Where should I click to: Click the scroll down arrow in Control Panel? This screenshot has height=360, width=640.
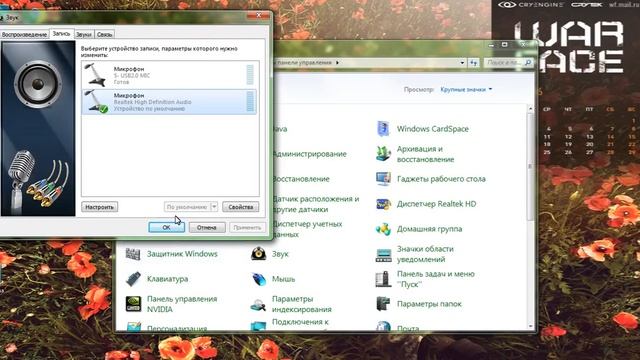(x=530, y=327)
